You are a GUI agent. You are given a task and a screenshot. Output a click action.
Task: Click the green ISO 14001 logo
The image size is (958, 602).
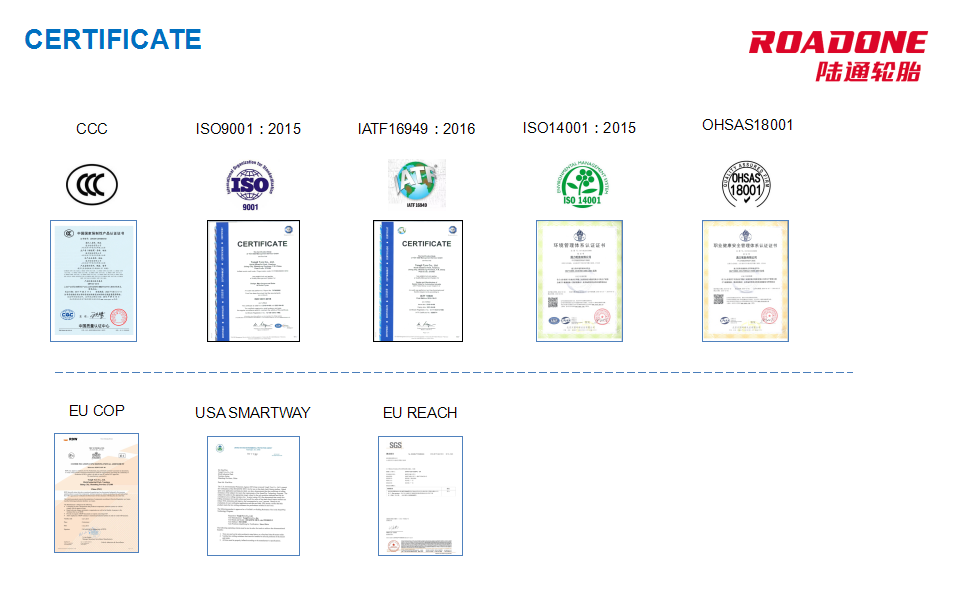pos(582,184)
